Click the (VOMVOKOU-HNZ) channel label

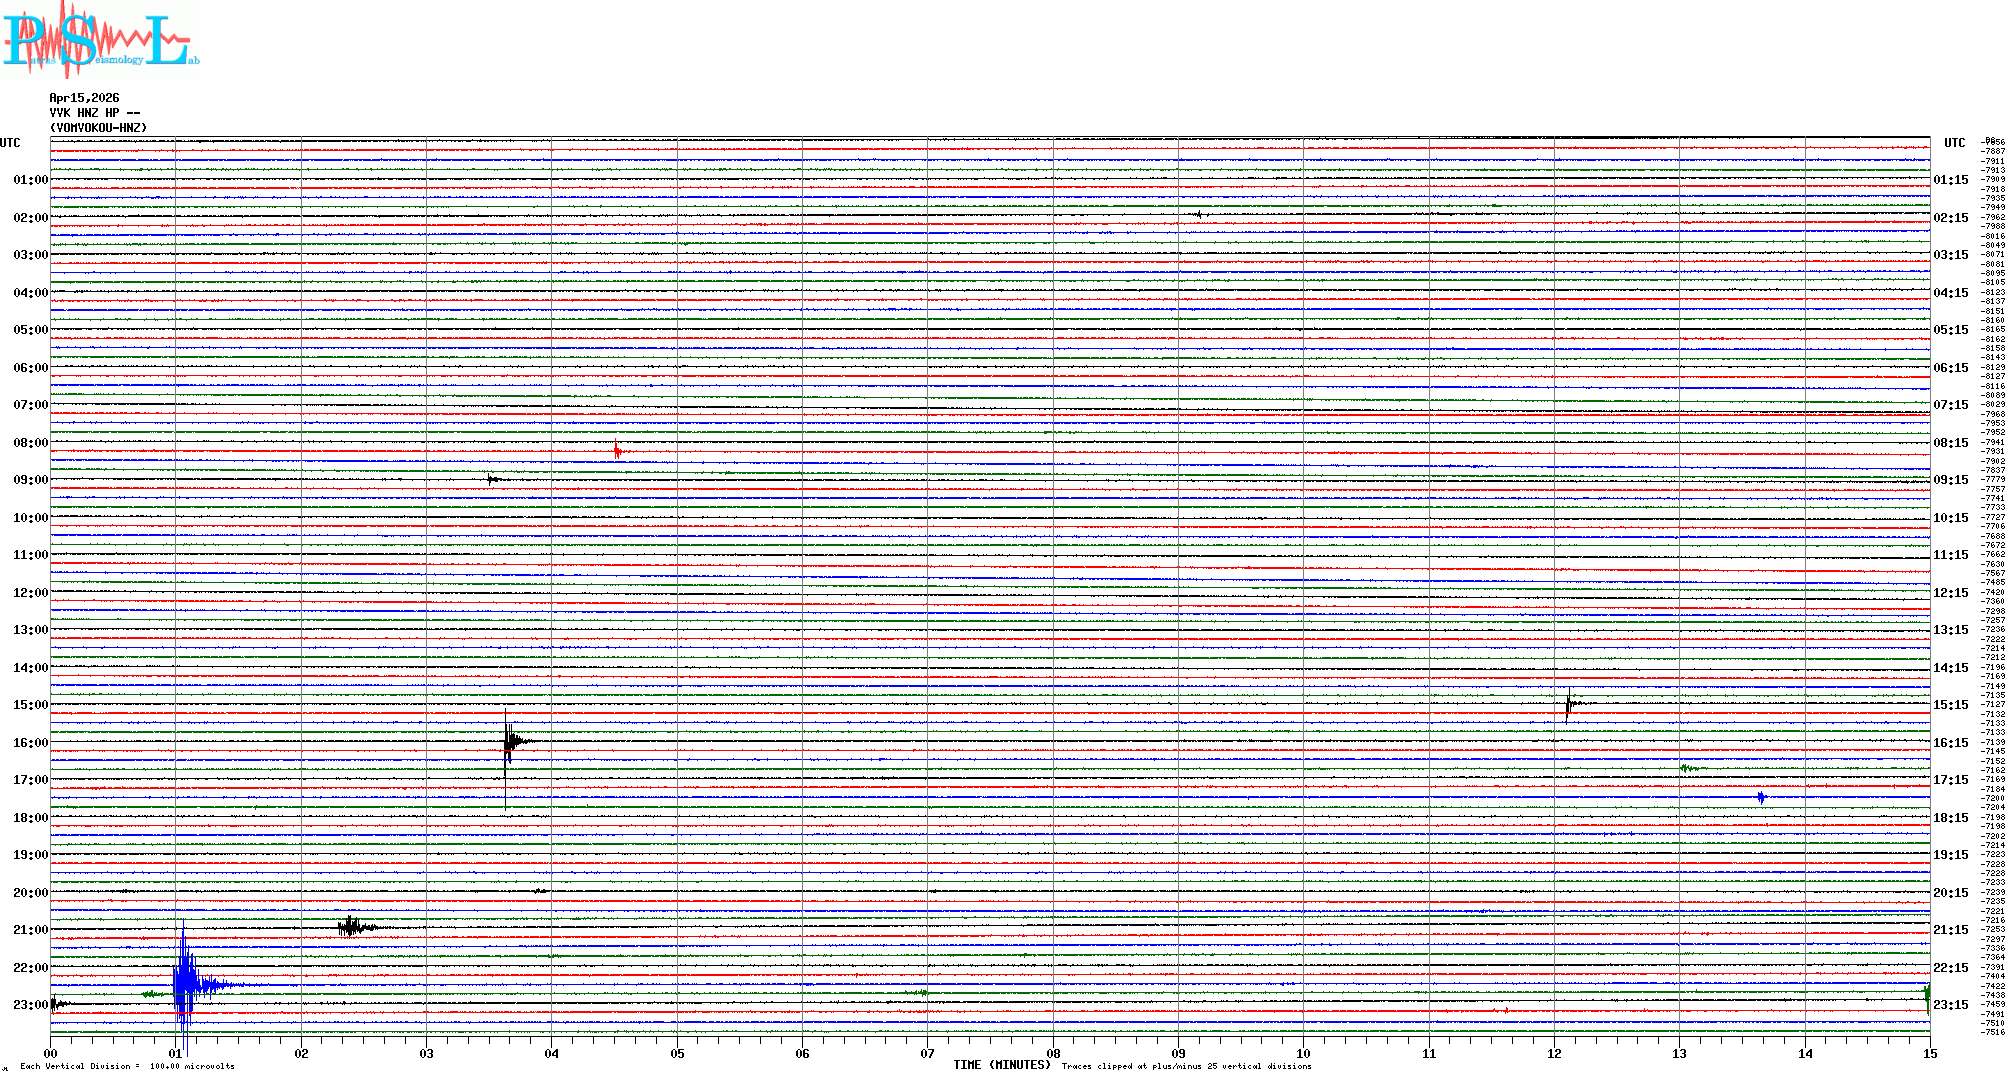click(98, 128)
